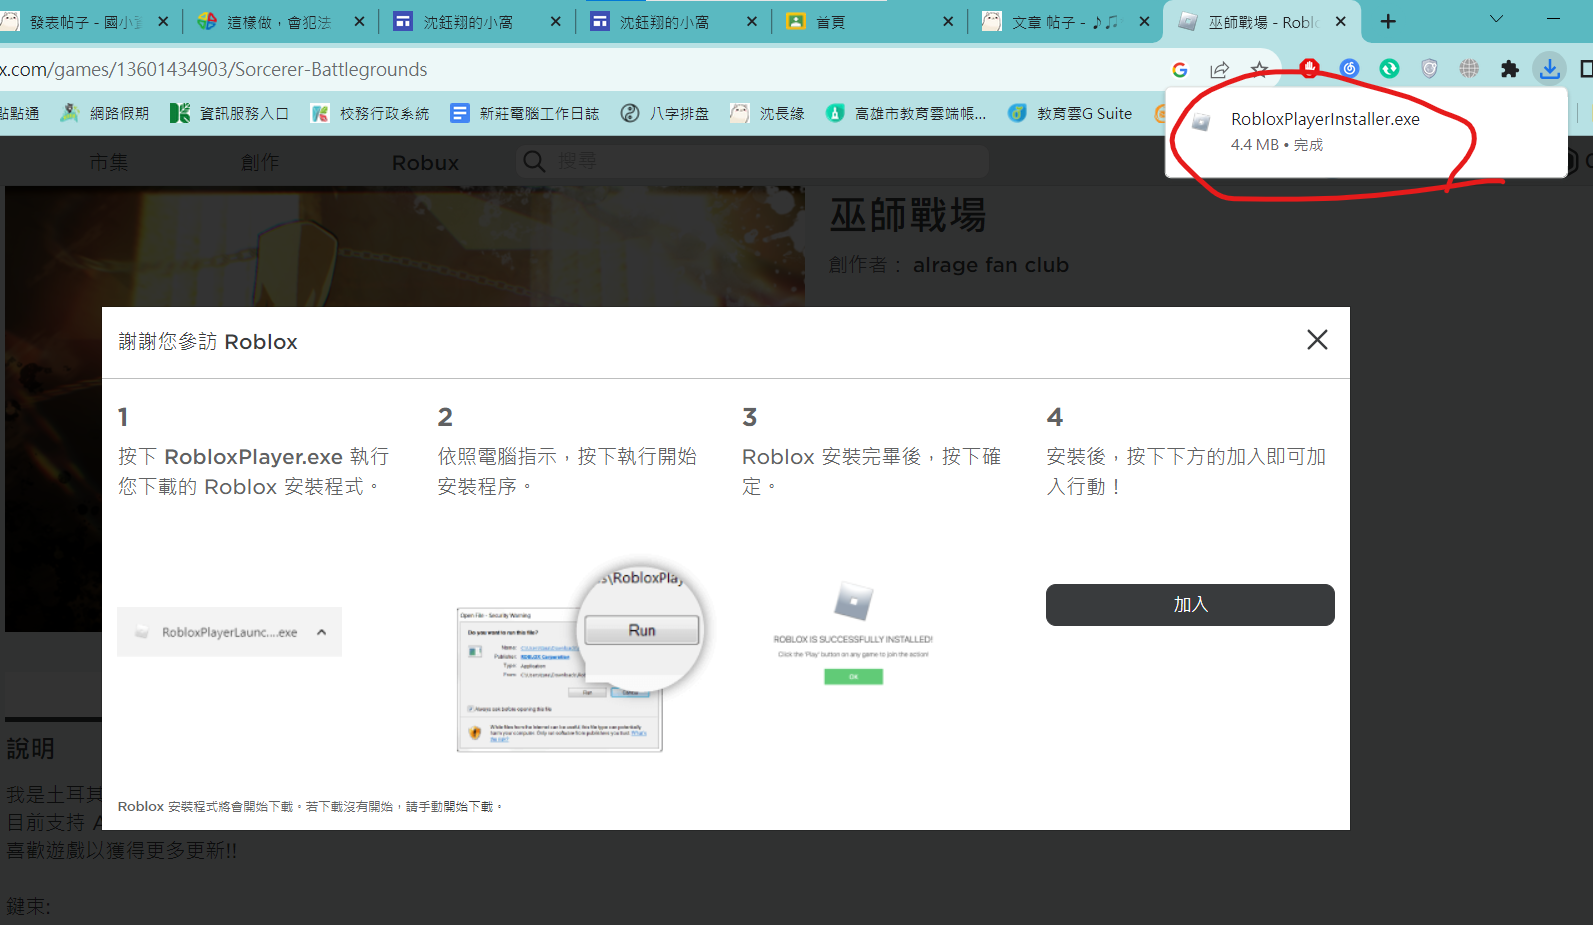
Task: Open the 網路假期 bookmark
Action: 104,114
